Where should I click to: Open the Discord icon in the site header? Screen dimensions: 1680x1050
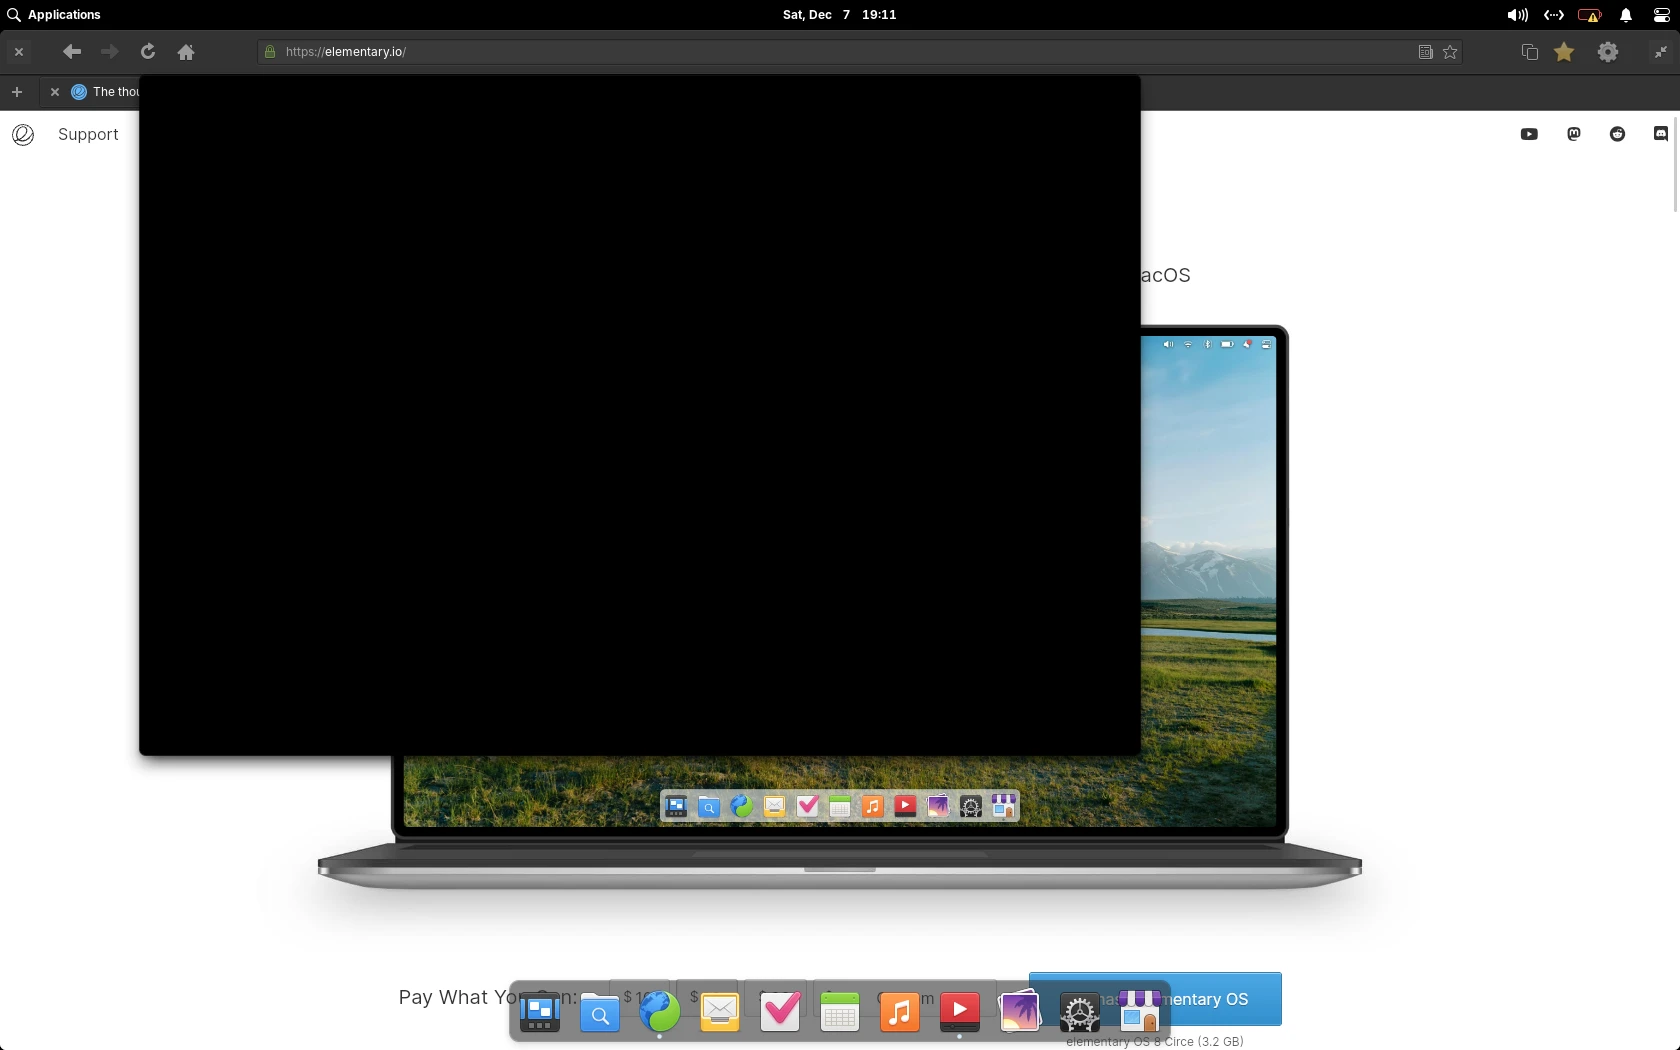pos(1660,133)
